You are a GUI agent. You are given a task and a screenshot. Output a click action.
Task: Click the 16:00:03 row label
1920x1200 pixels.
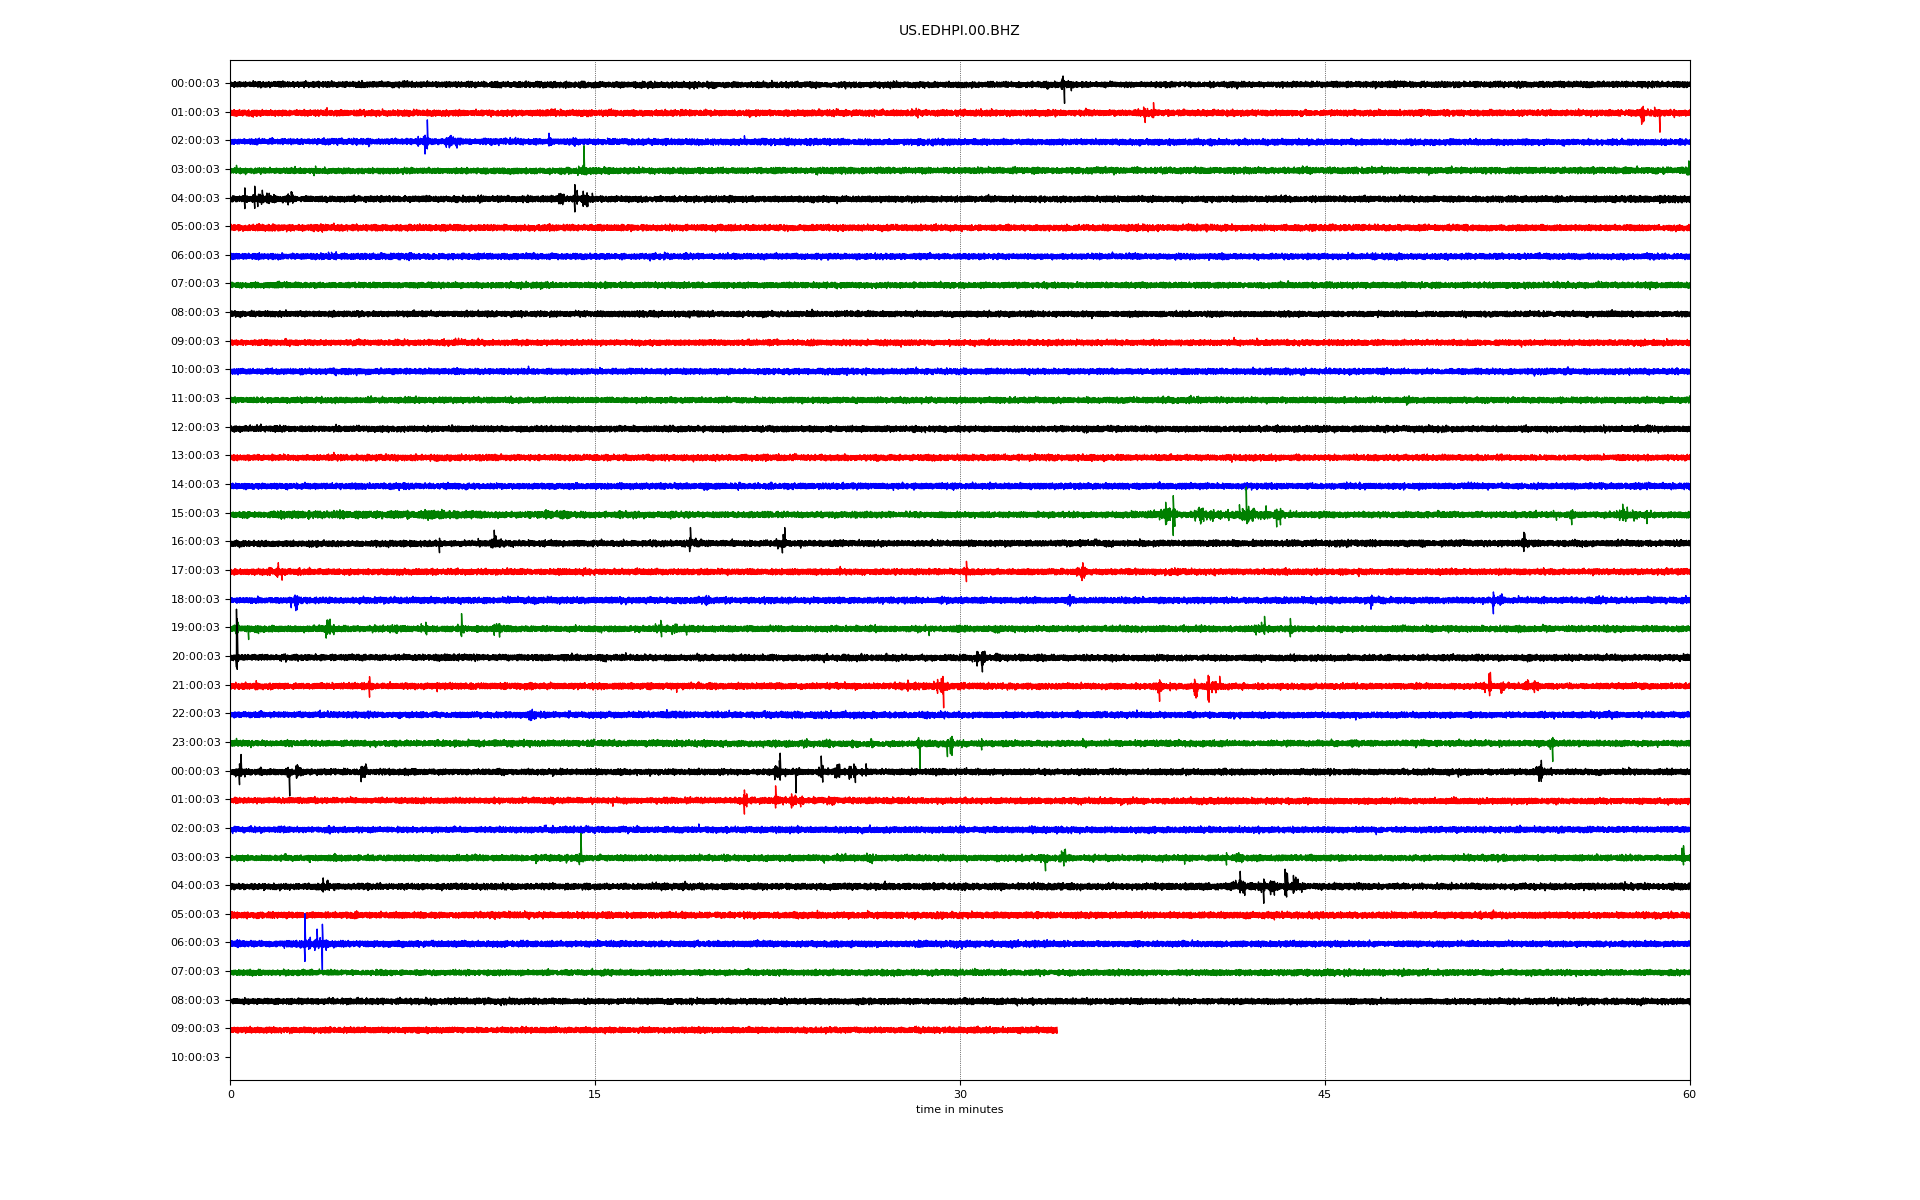[x=195, y=542]
